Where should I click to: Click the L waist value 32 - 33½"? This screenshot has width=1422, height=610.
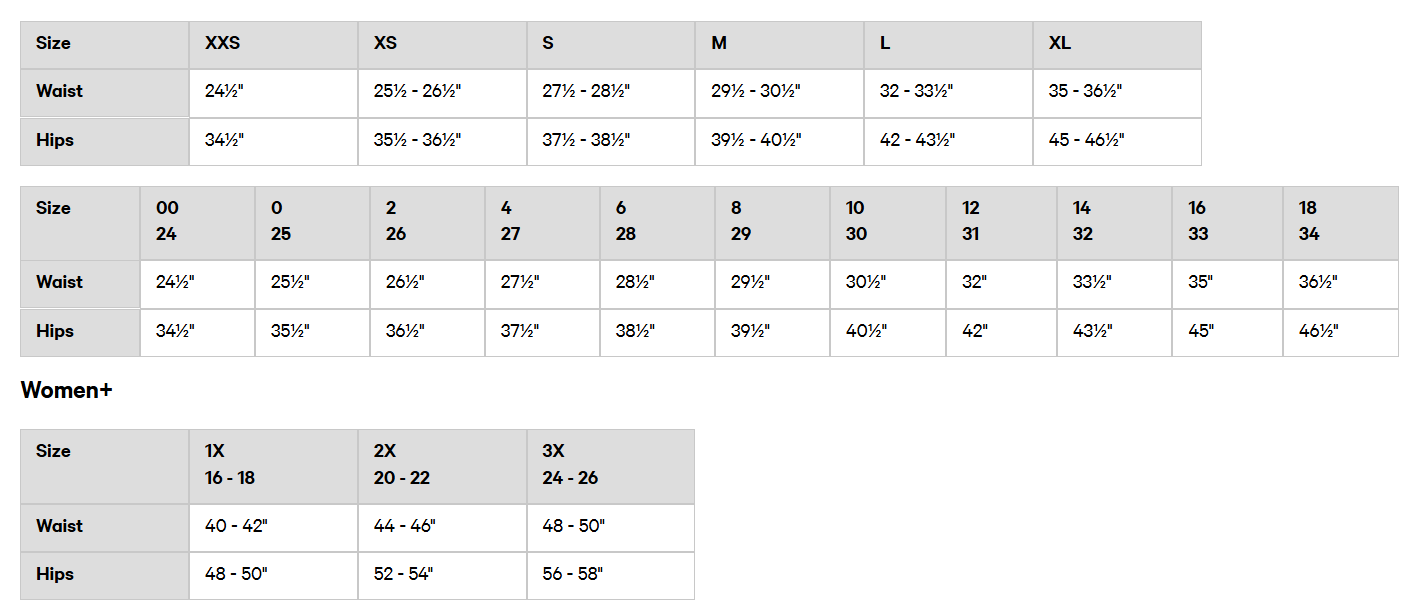pos(948,92)
